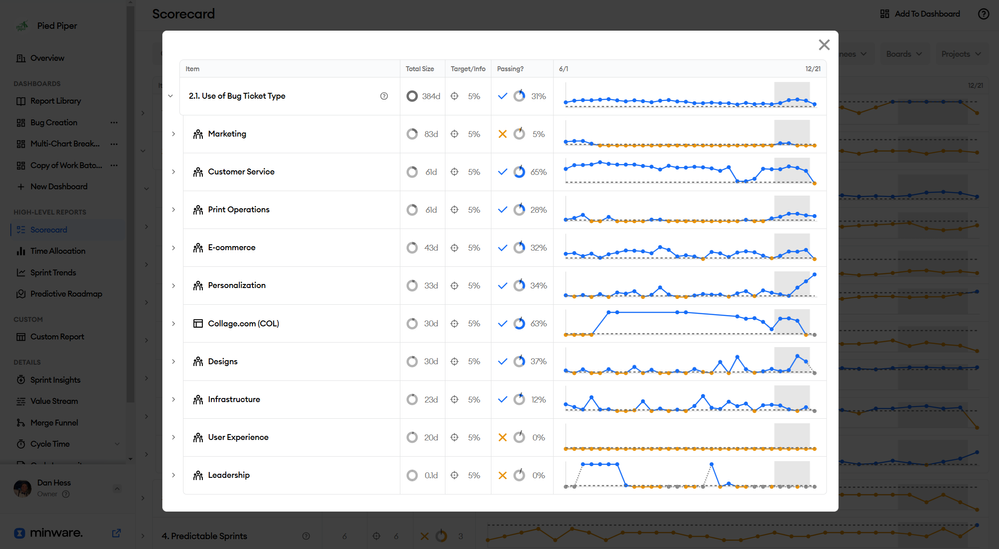Open minware external link icon
This screenshot has width=999, height=549.
pos(117,533)
